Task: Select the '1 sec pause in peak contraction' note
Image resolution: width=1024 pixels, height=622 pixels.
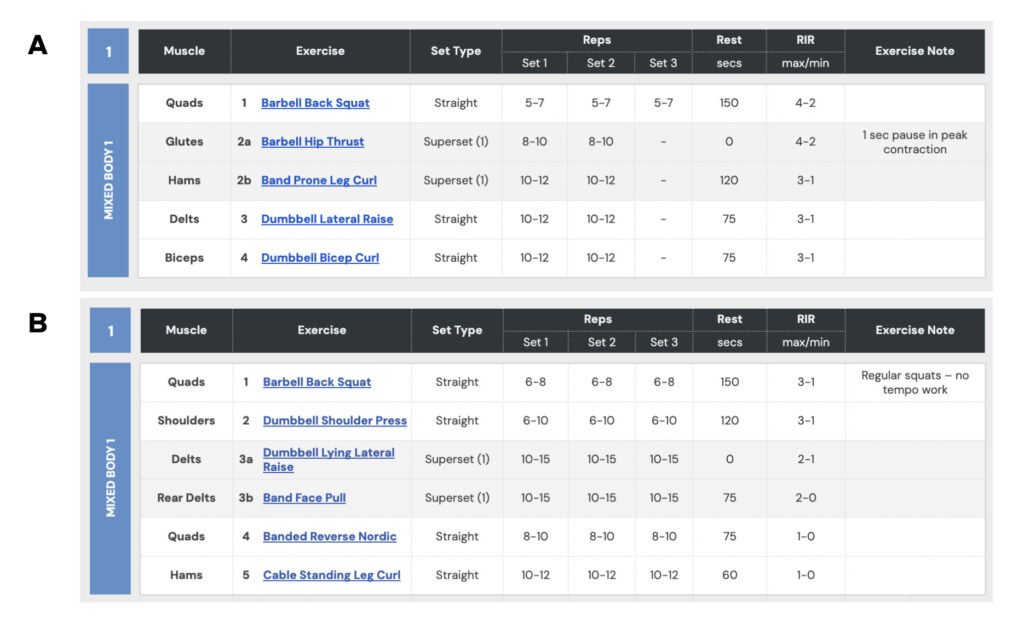Action: pos(914,142)
